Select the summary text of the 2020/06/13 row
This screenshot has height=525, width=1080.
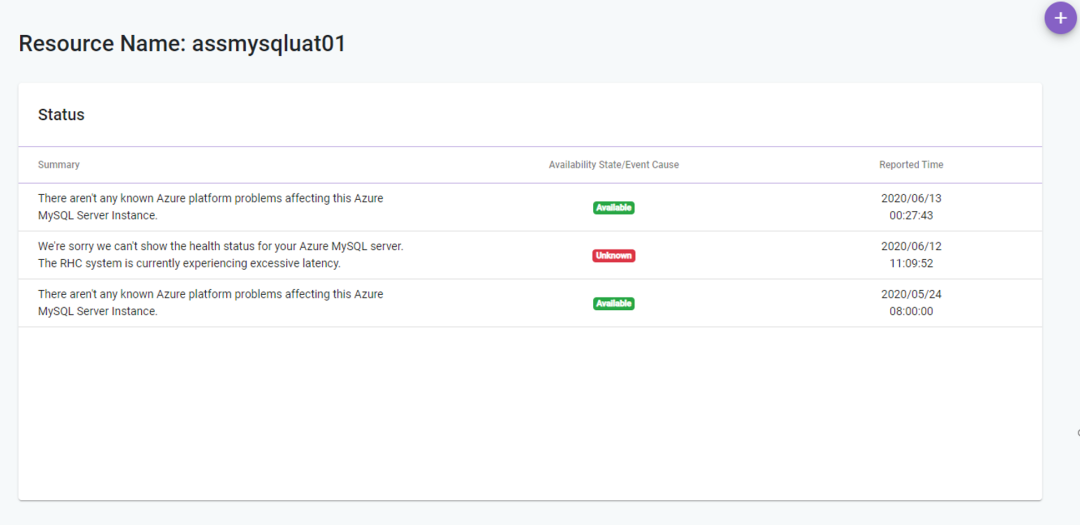[210, 207]
